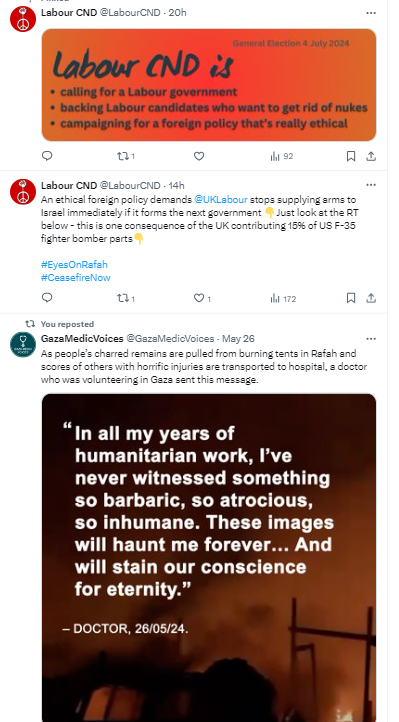Repost the ethical foreign policy tweet

pos(126,298)
